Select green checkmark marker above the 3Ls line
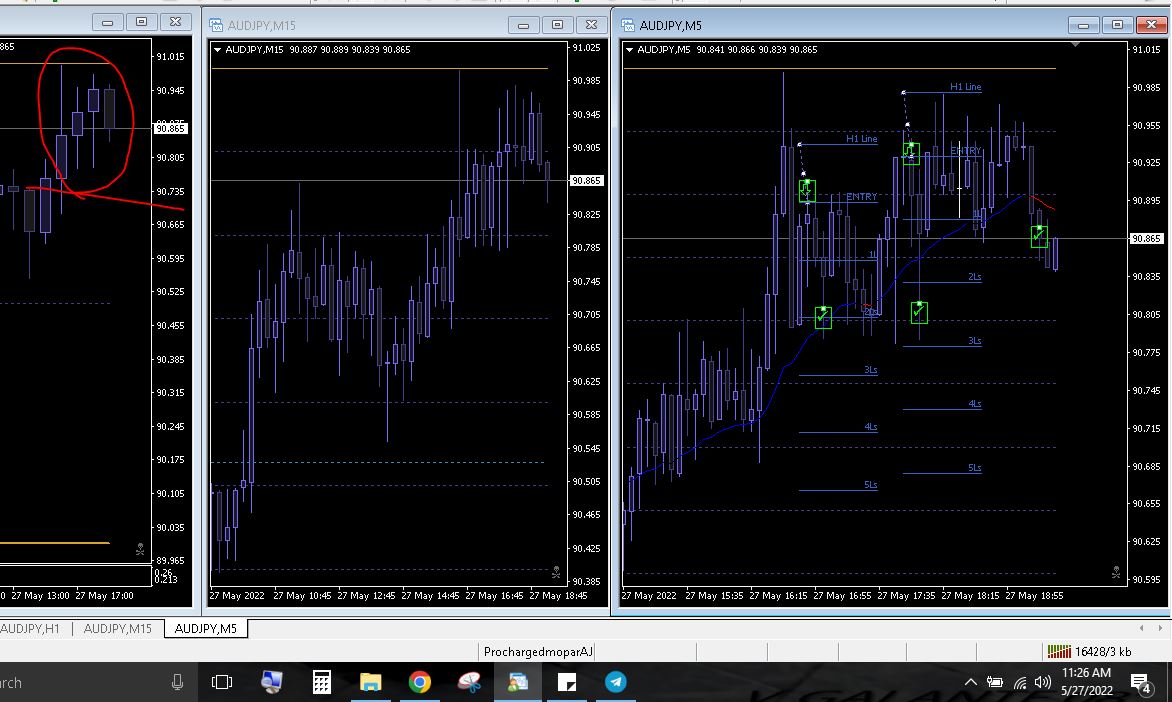 click(x=919, y=312)
